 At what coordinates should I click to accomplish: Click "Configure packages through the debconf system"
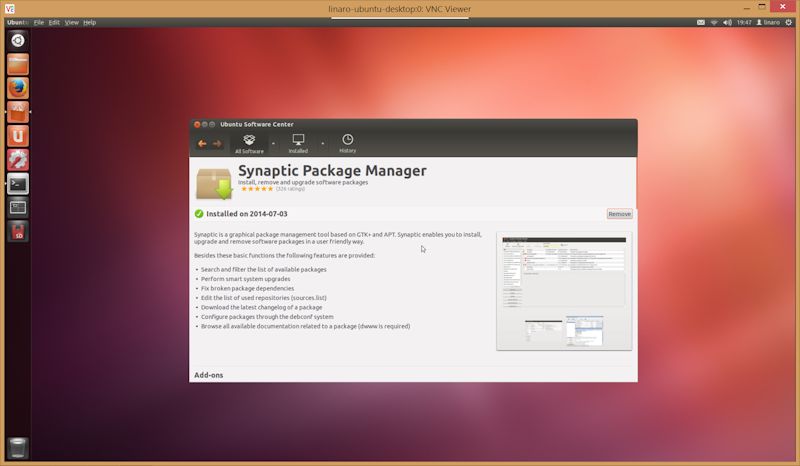click(267, 317)
